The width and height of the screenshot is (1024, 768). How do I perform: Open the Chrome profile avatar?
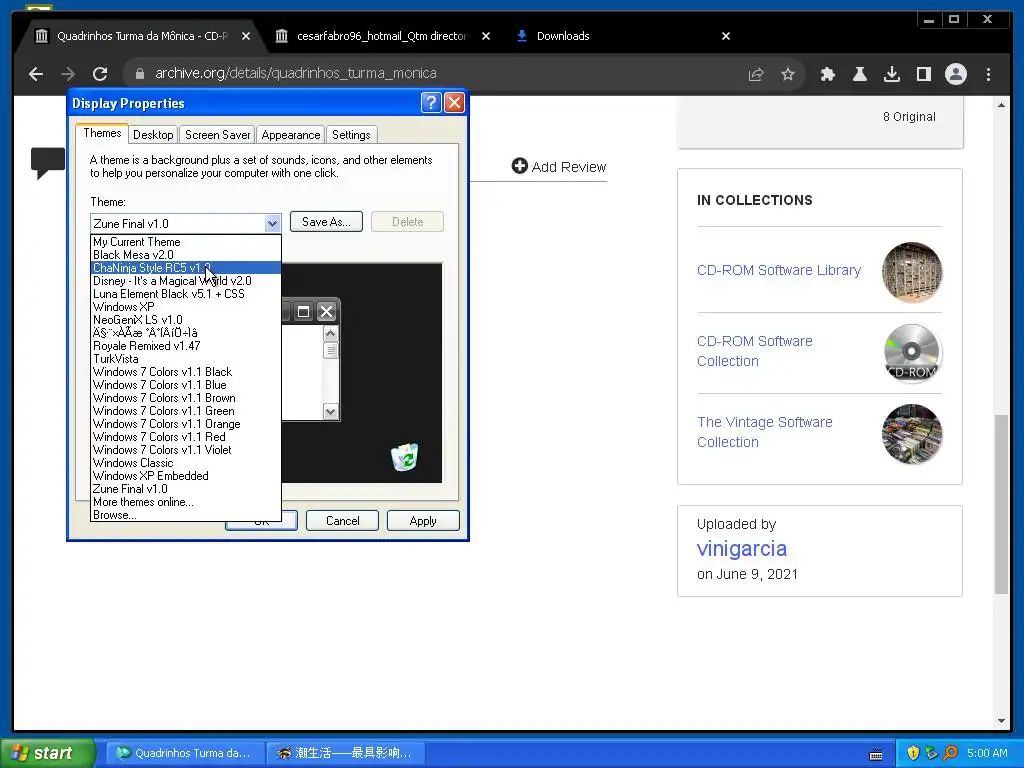coord(955,74)
